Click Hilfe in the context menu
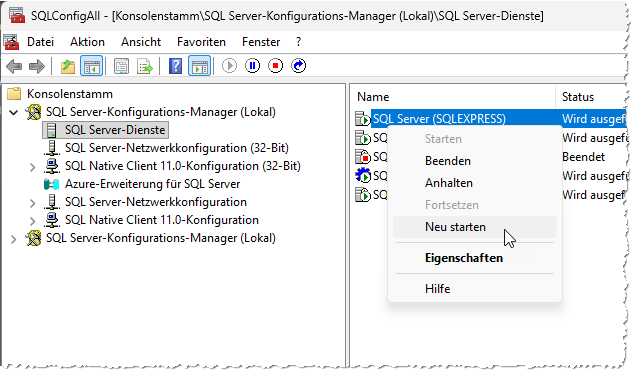The width and height of the screenshot is (634, 374). tap(475, 289)
